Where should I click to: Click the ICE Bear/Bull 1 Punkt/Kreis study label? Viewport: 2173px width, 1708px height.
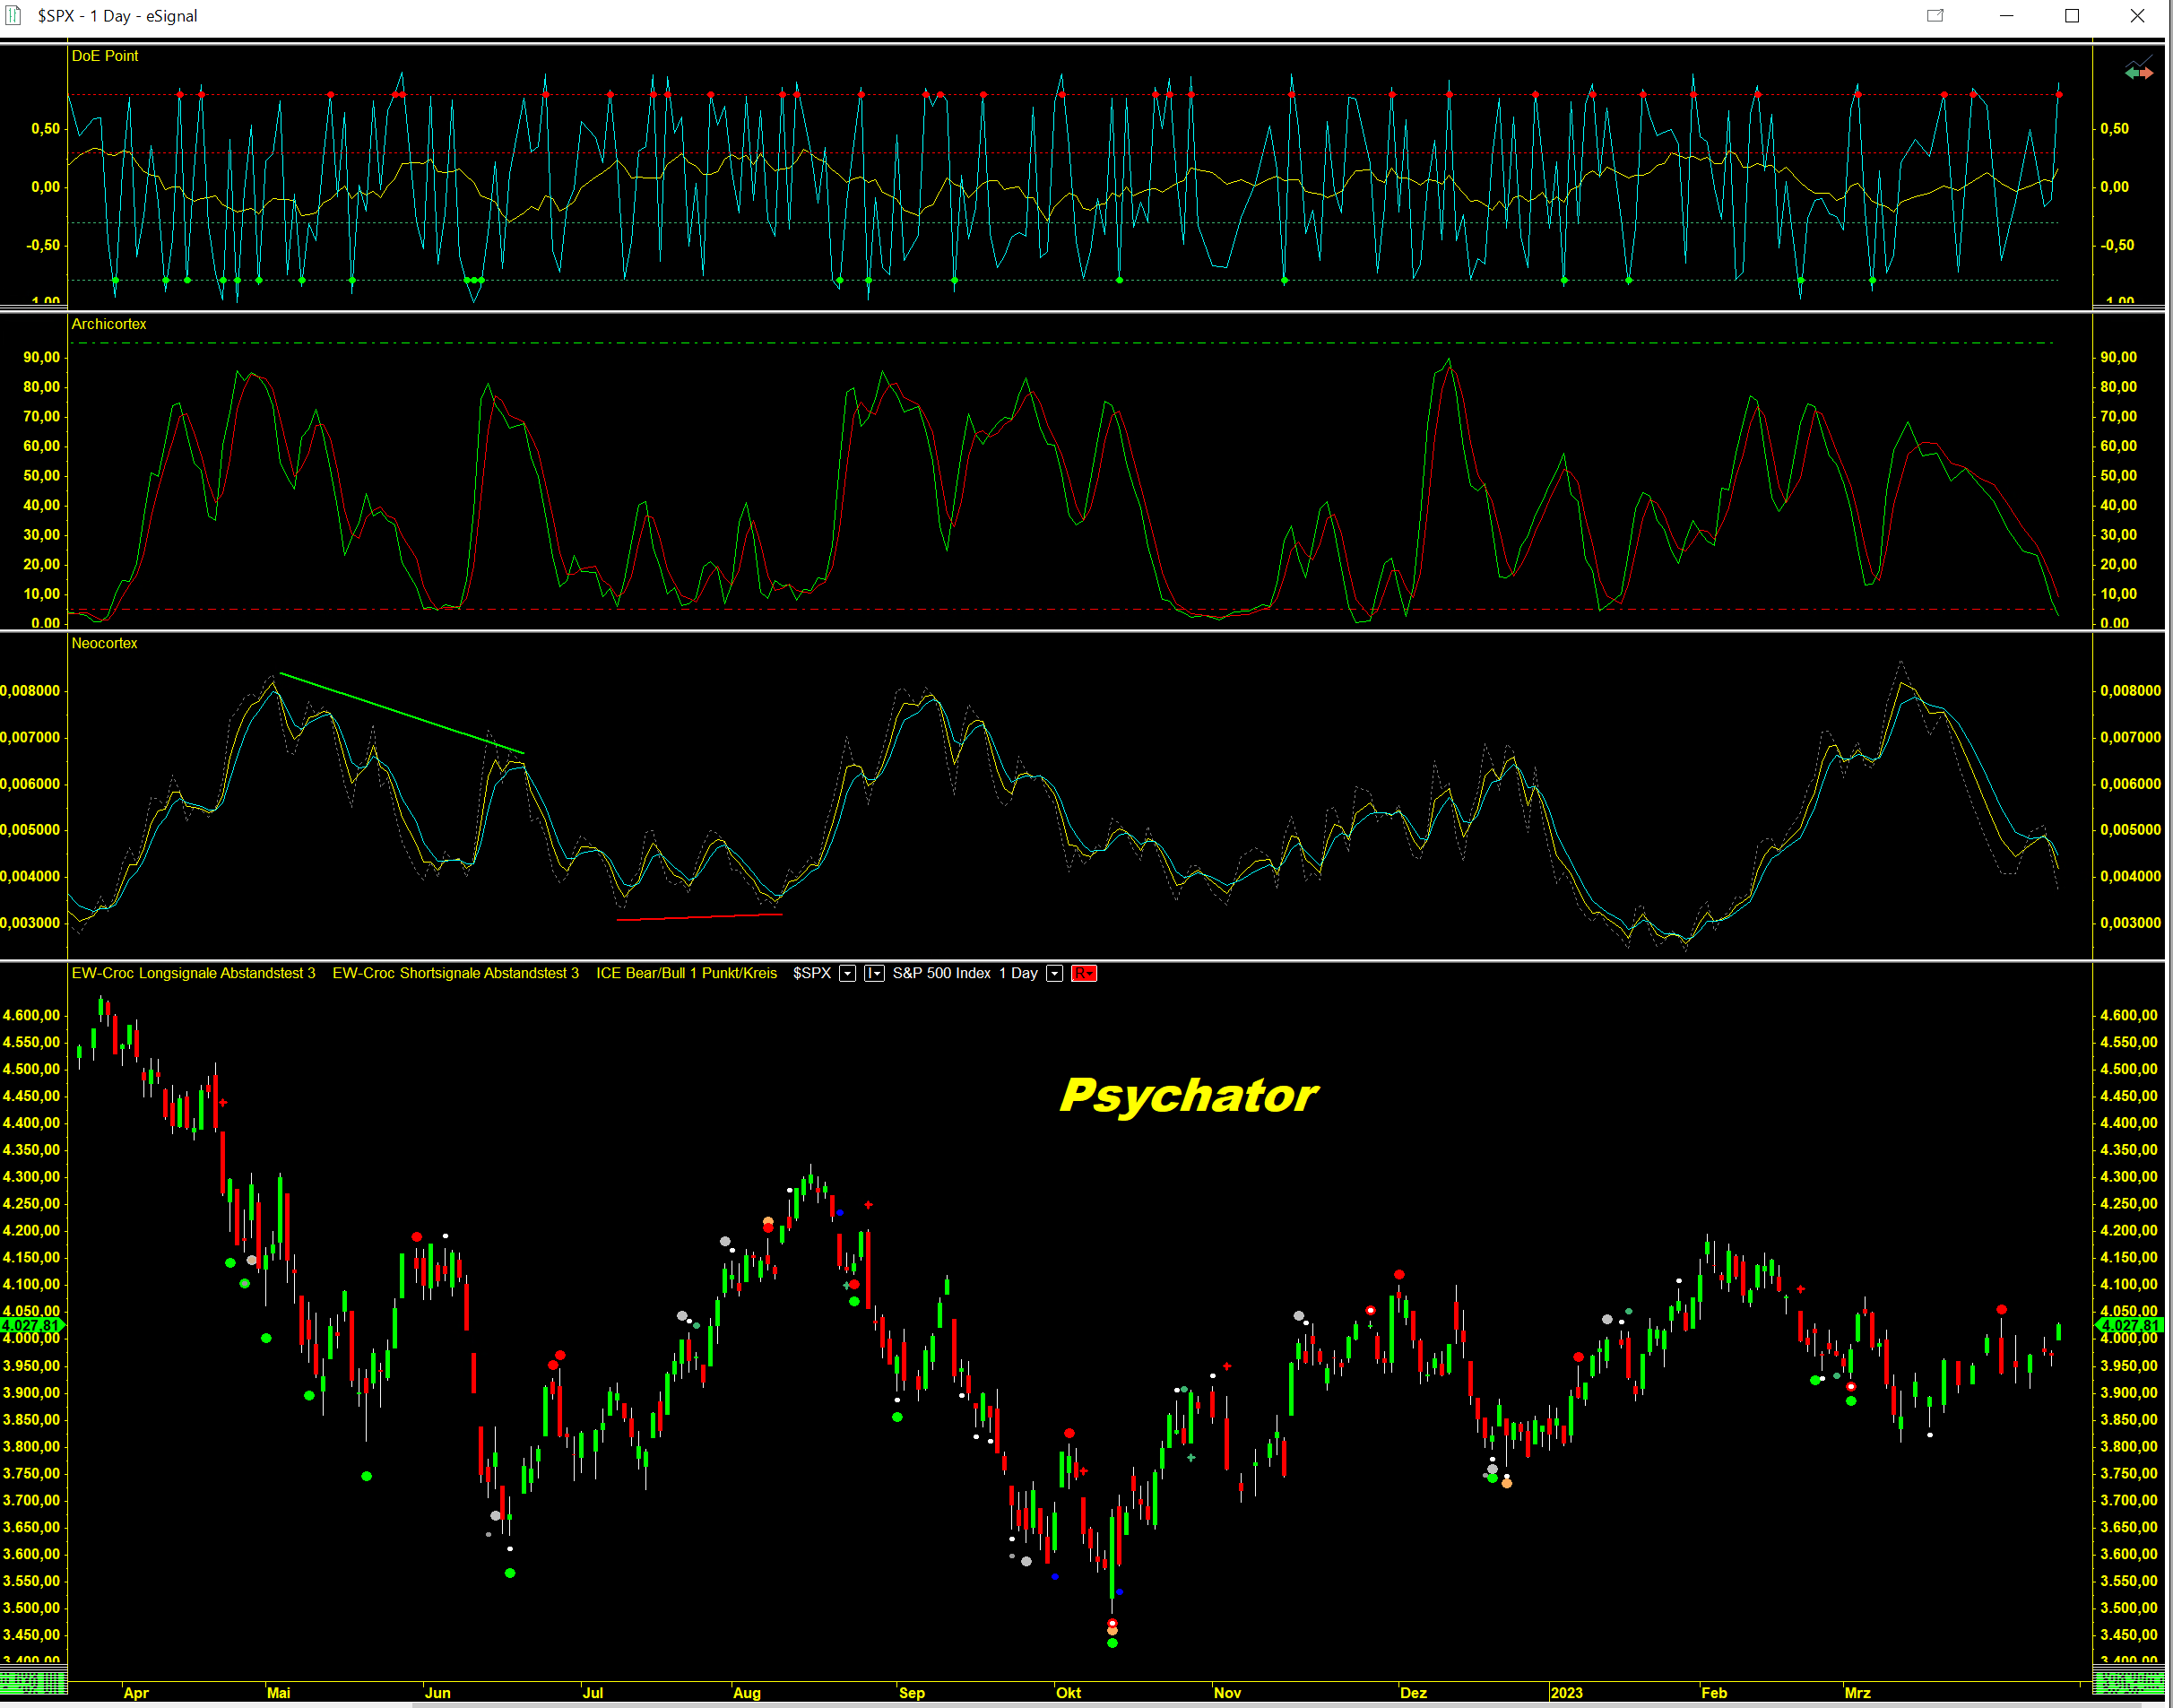[x=686, y=974]
